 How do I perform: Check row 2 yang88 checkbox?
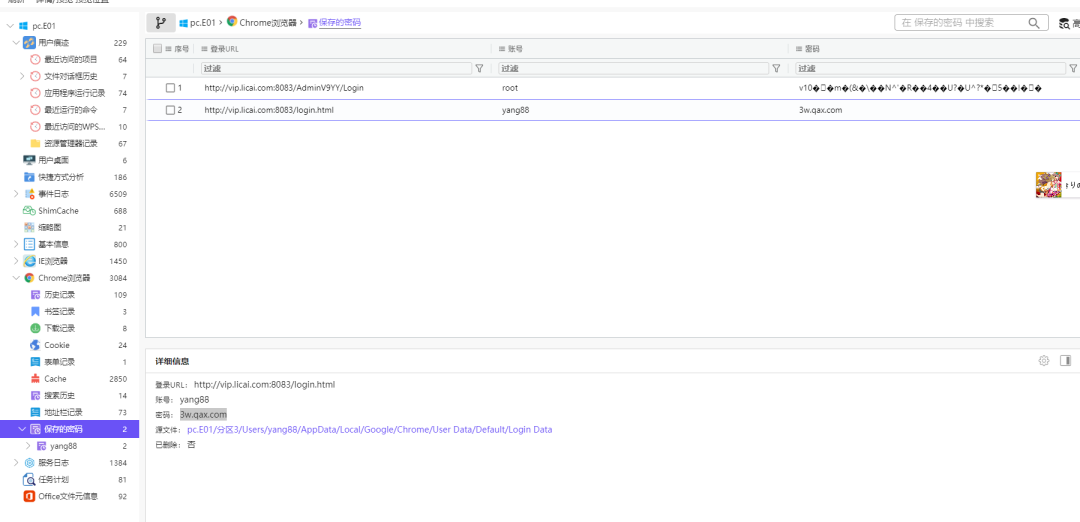point(170,110)
